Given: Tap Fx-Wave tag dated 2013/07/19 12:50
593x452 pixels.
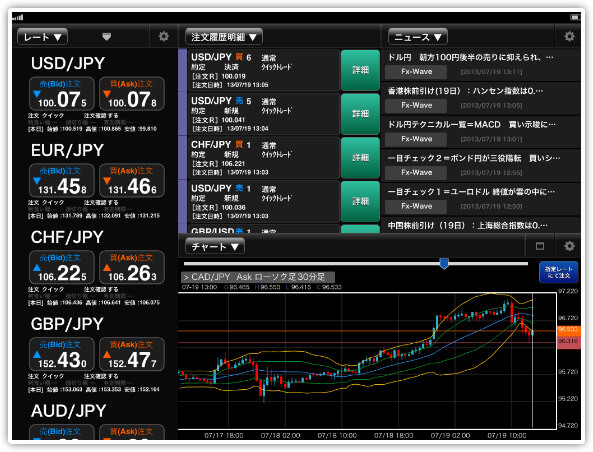Looking at the screenshot, I should coord(416,207).
